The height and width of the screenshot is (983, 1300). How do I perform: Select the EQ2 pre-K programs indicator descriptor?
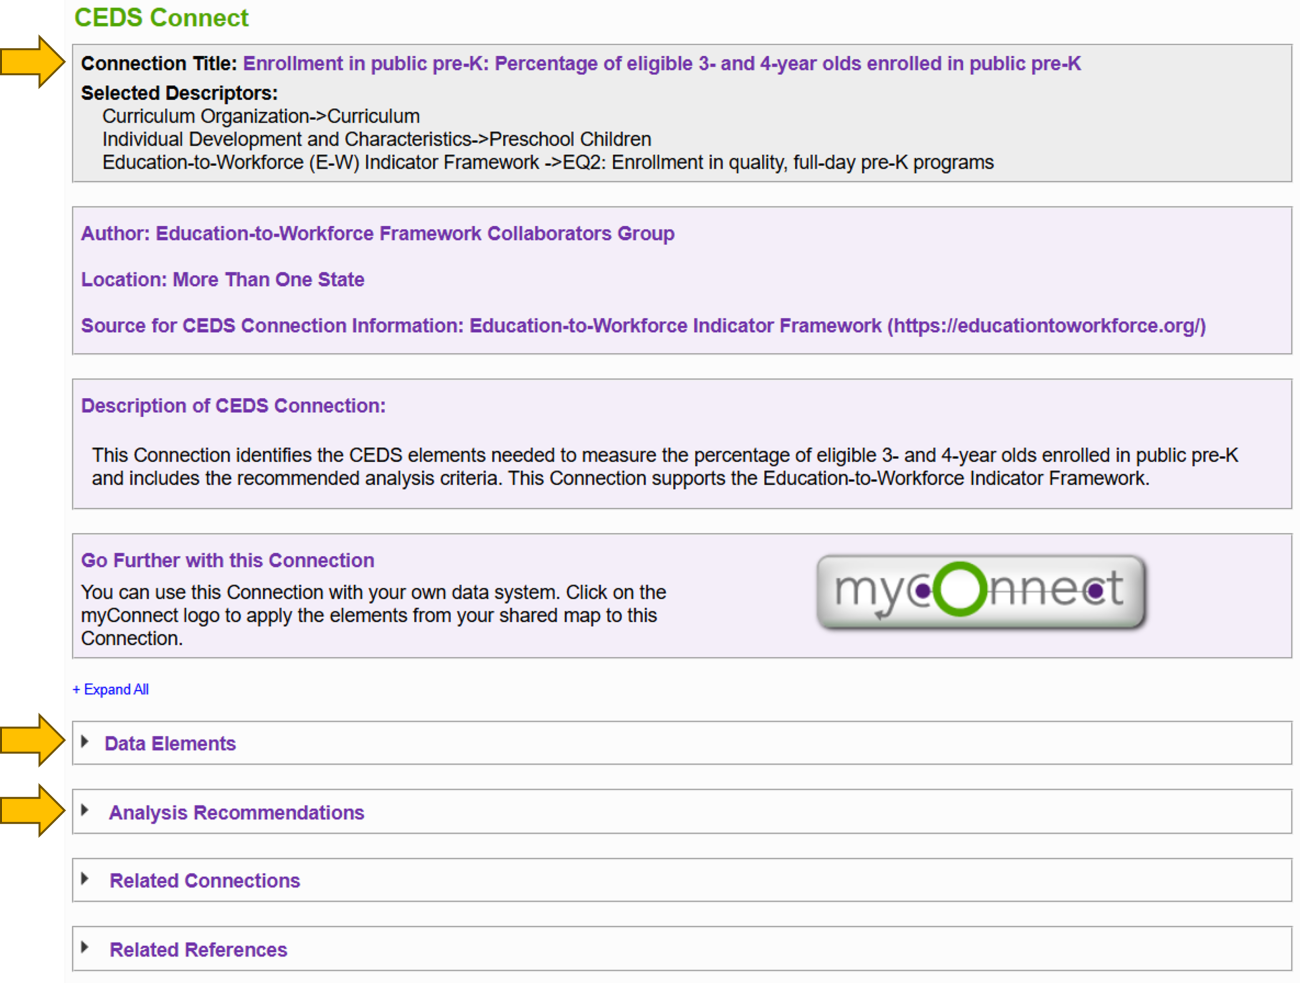[x=548, y=162]
